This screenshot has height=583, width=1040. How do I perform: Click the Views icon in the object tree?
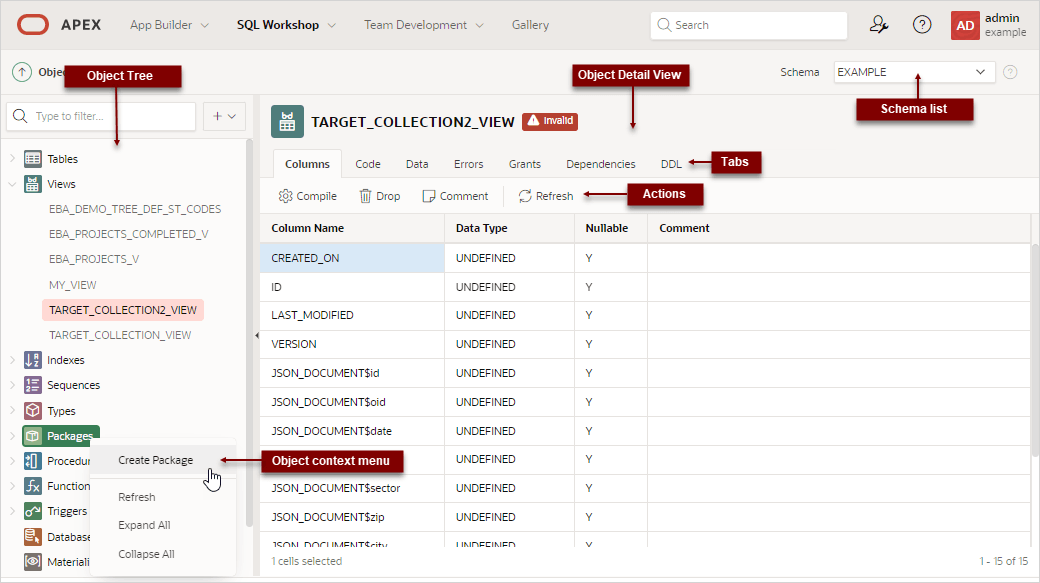[32, 184]
